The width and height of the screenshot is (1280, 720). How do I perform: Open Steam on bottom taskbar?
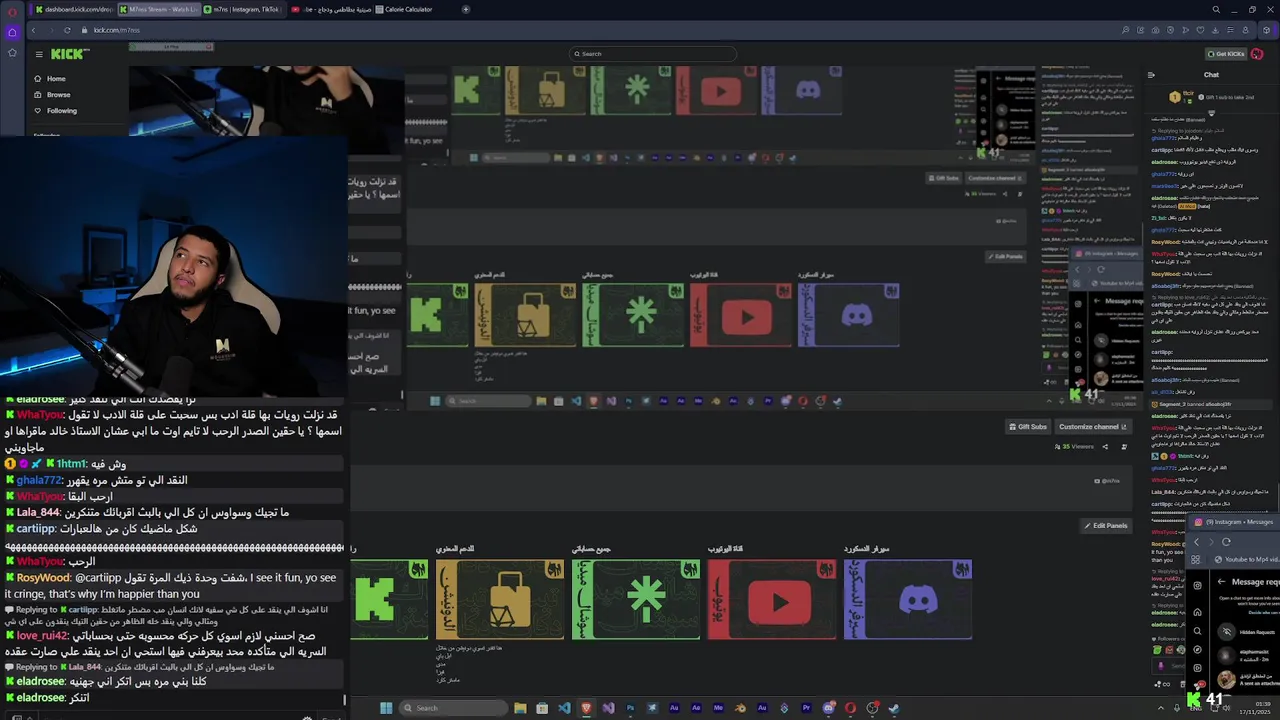pos(894,708)
